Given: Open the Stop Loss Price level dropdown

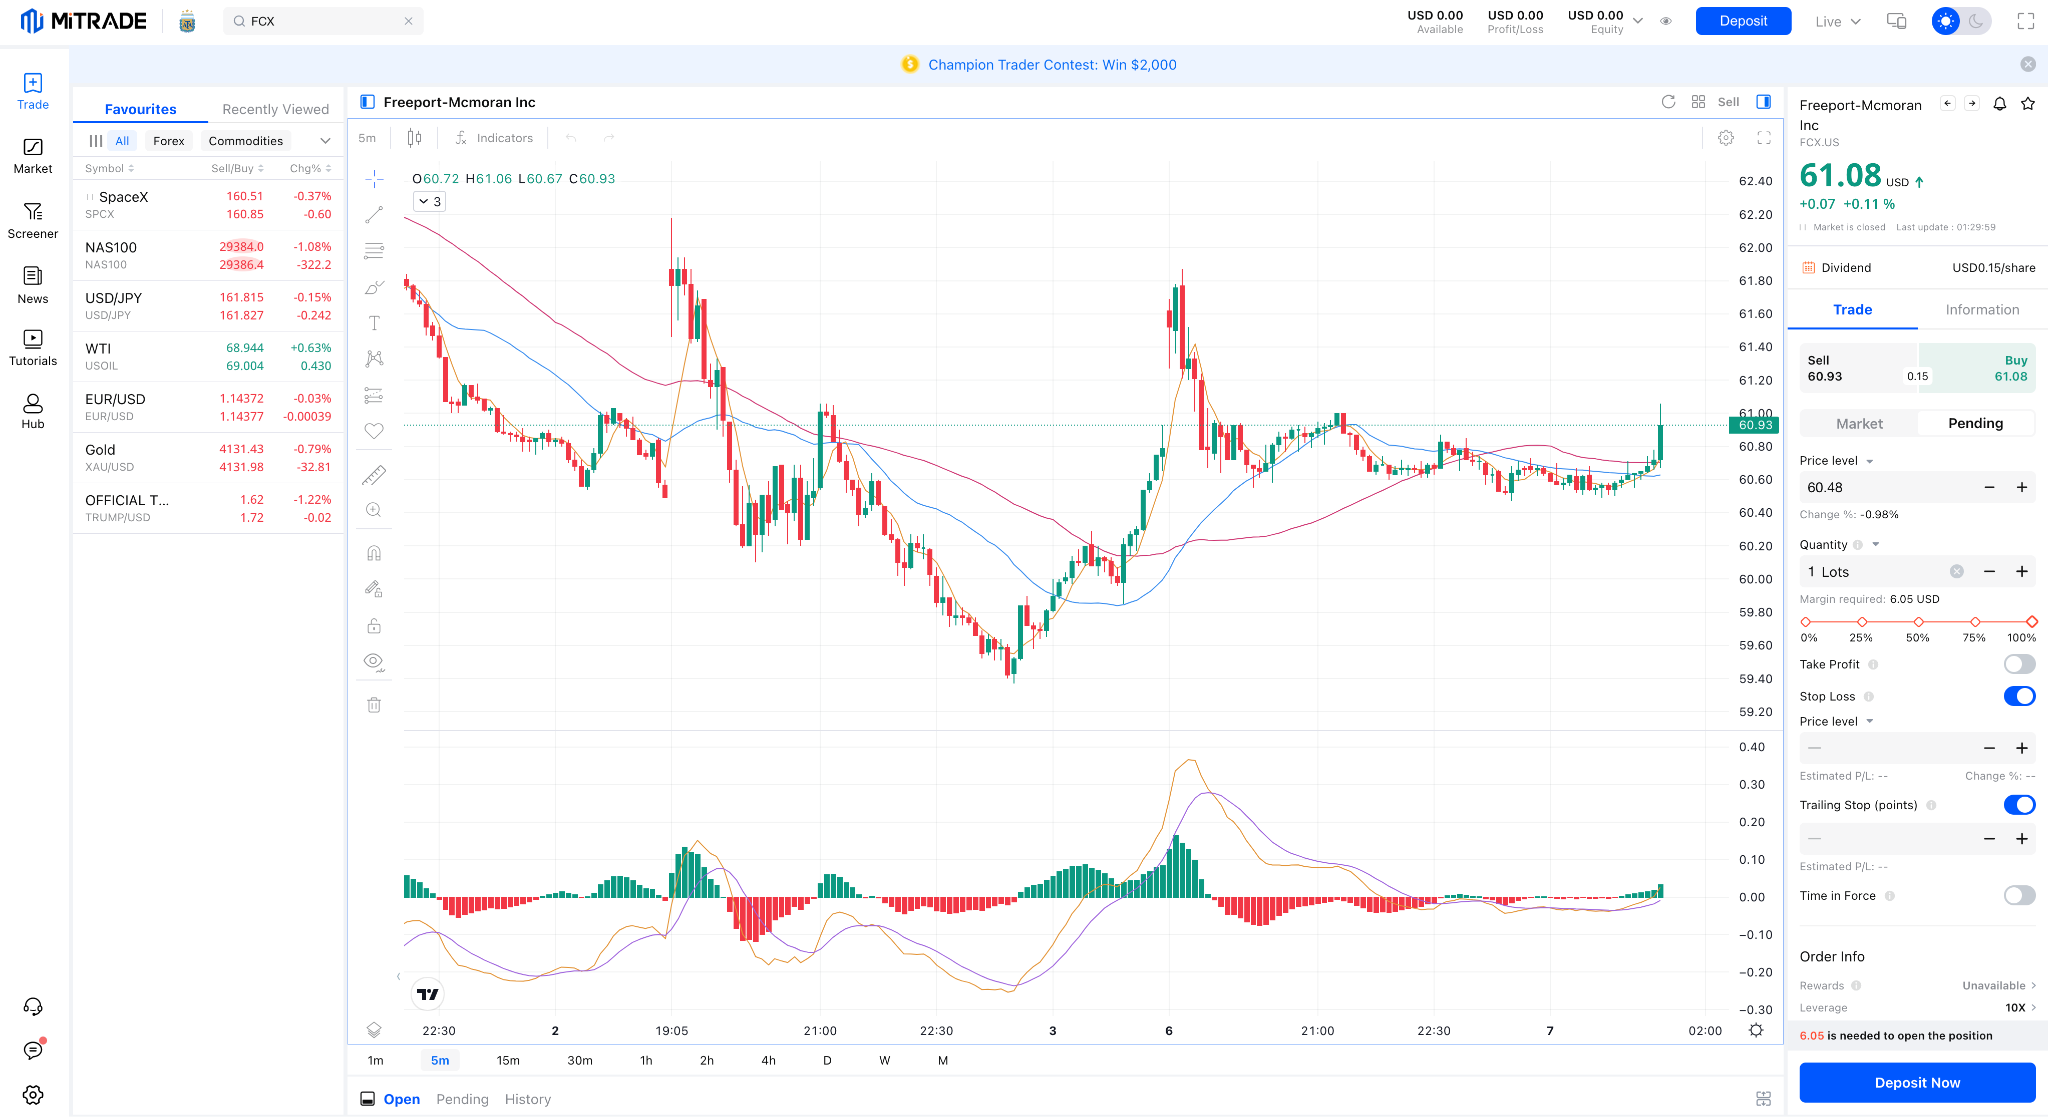Looking at the screenshot, I should [x=1870, y=722].
